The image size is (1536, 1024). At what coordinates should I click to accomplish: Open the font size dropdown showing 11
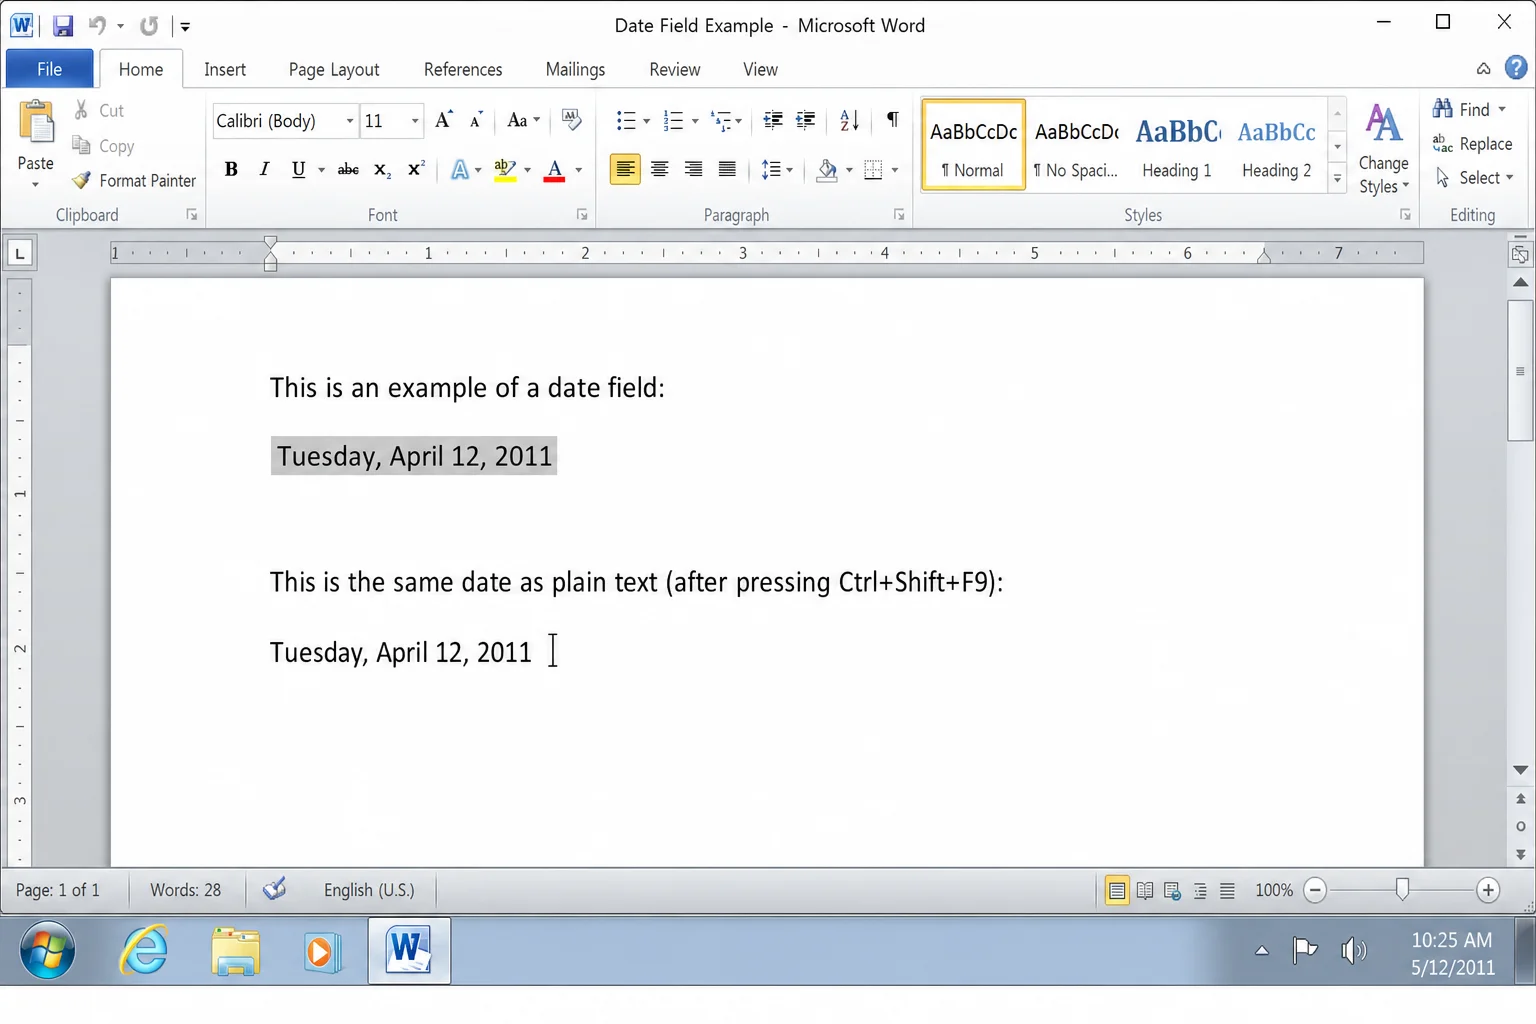click(x=414, y=121)
